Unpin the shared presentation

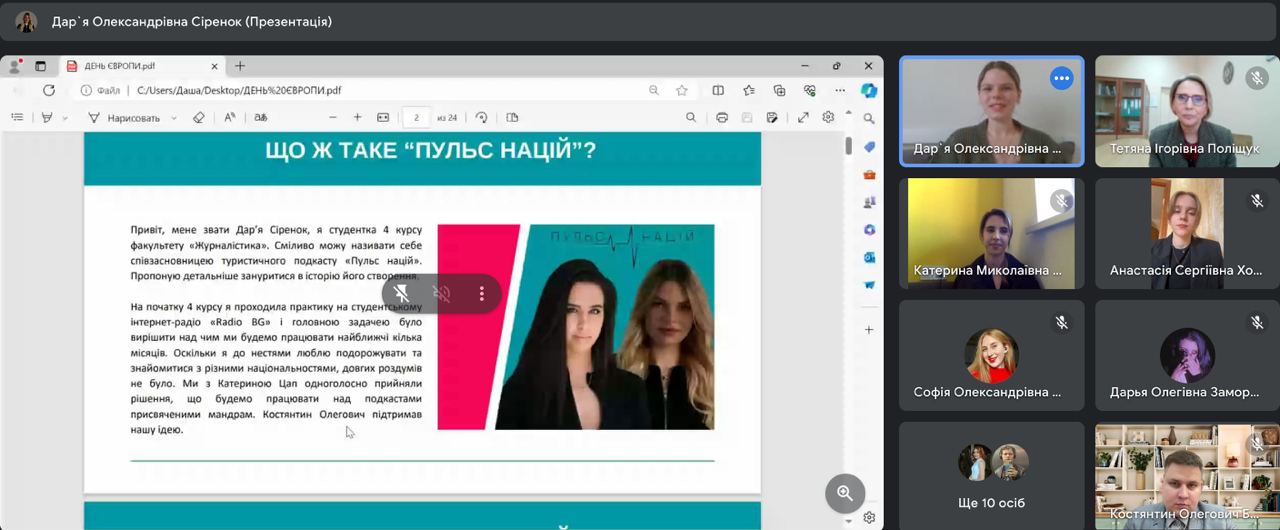pos(401,294)
